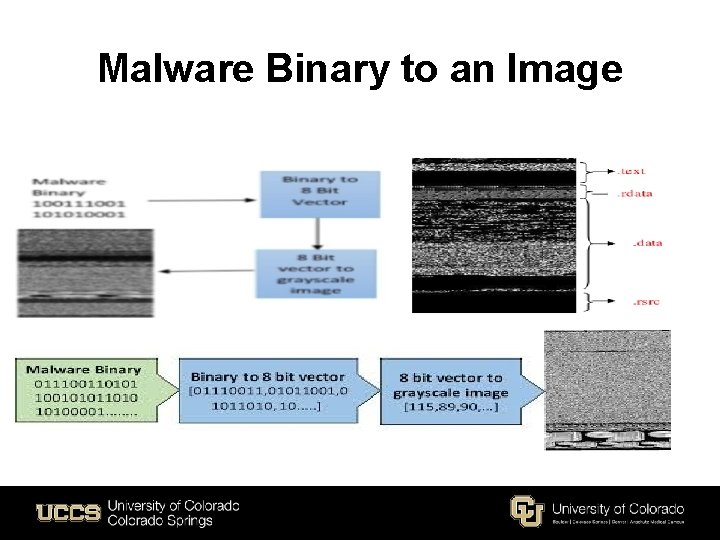
Task: Click the '8 bit vector to grayscale image' arrow box at the bottom
Action: click(462, 392)
